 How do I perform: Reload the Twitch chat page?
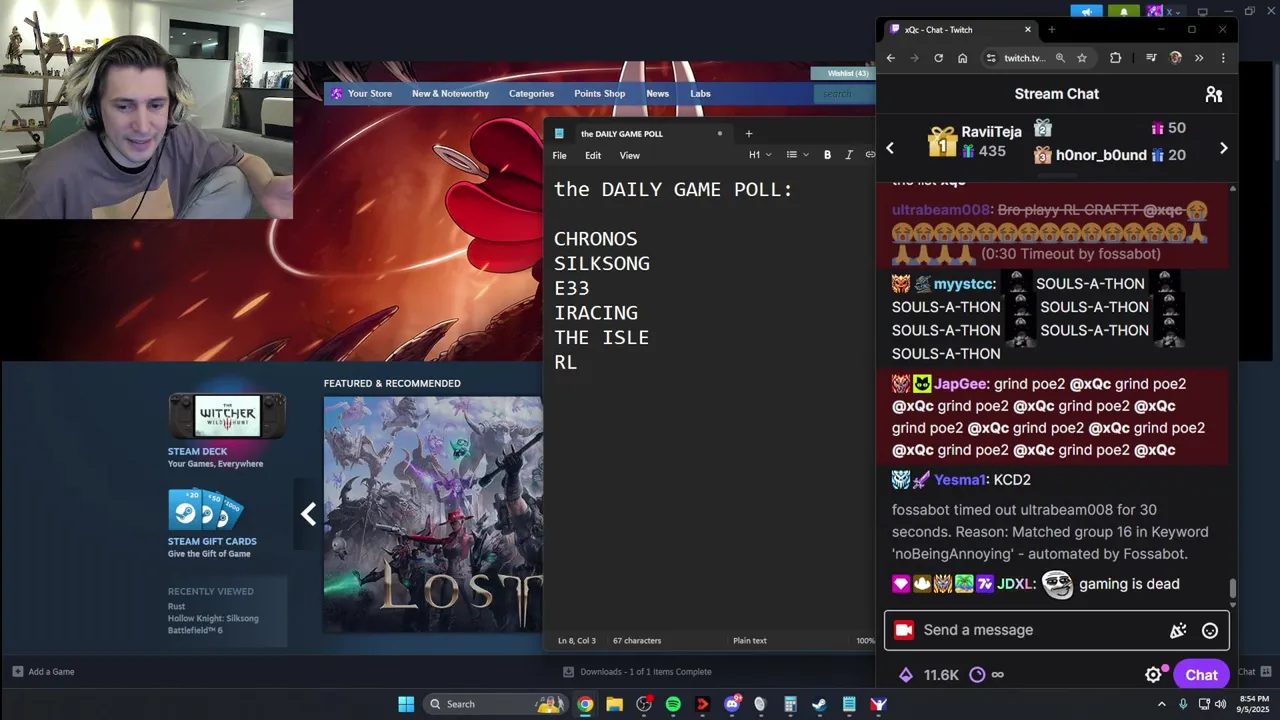pyautogui.click(x=938, y=58)
